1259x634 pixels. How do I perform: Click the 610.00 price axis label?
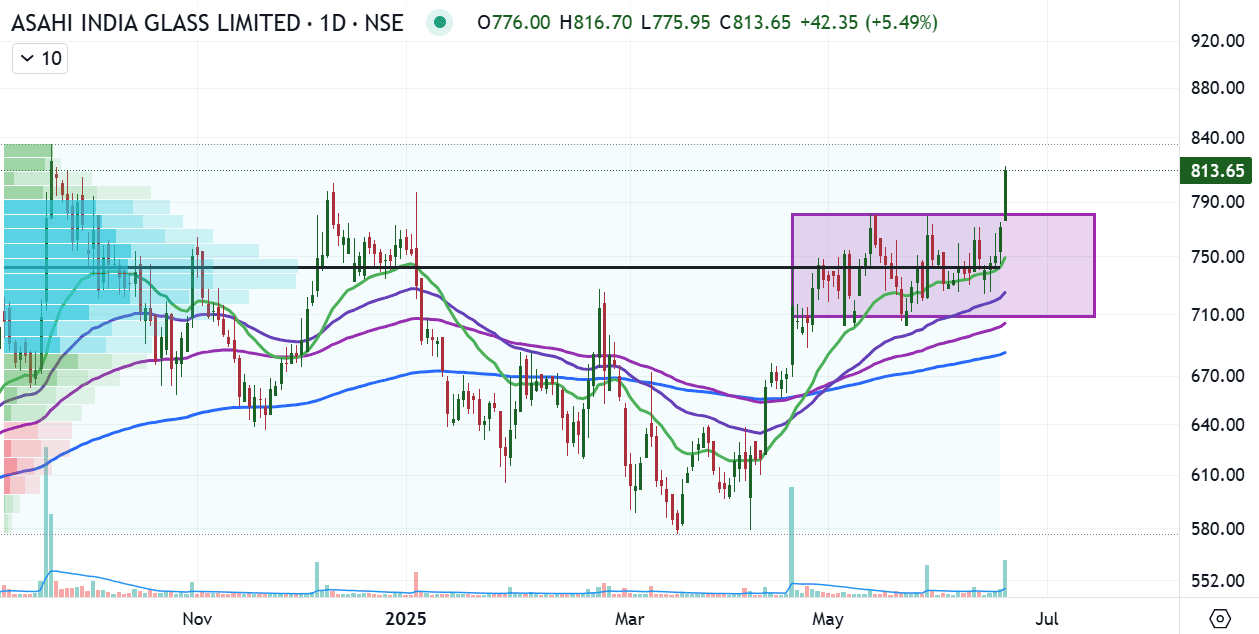click(1217, 475)
